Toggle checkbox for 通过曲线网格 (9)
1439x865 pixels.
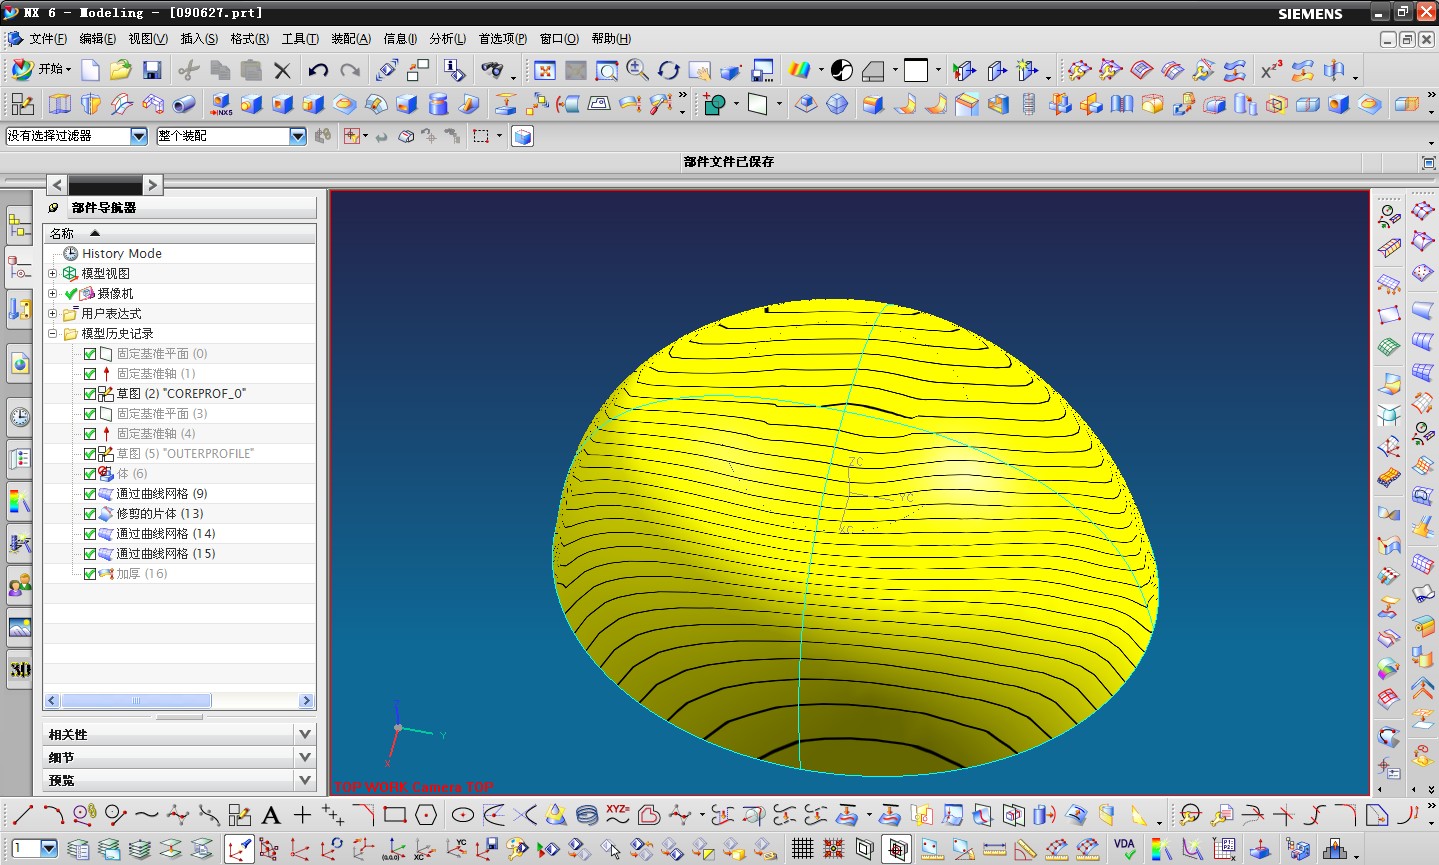(90, 494)
